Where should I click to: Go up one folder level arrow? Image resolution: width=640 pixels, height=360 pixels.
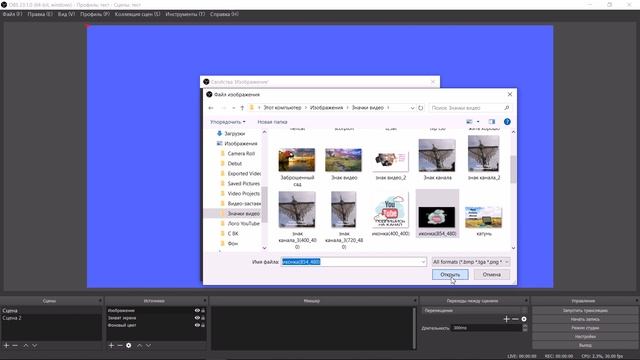(242, 108)
